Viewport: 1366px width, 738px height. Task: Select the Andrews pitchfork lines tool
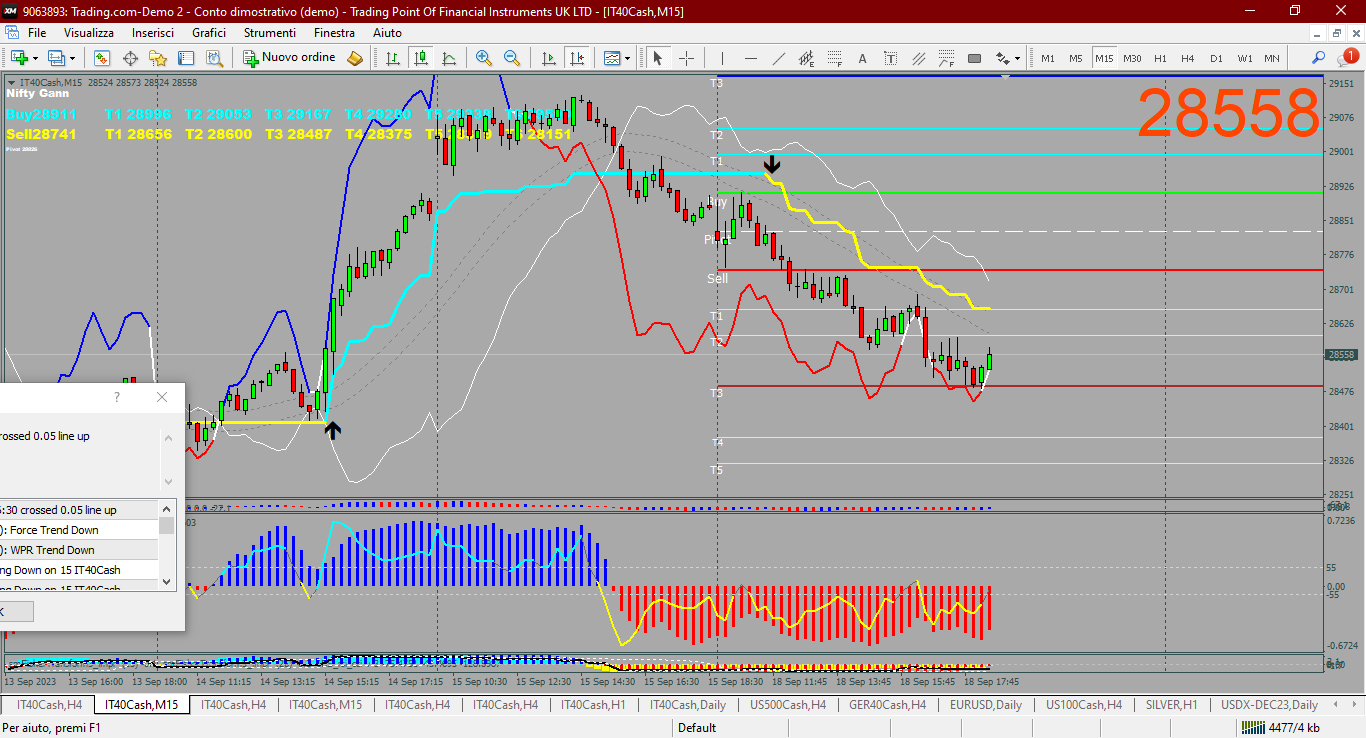click(918, 58)
